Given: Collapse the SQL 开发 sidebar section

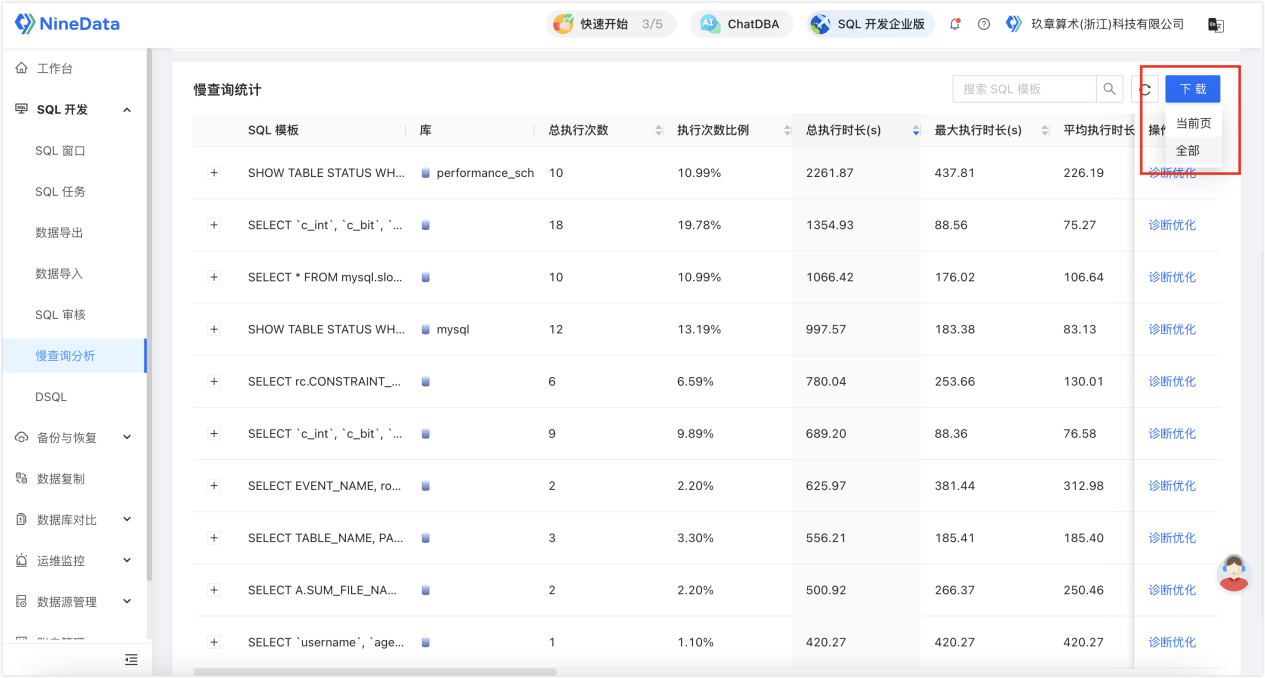Looking at the screenshot, I should (127, 110).
